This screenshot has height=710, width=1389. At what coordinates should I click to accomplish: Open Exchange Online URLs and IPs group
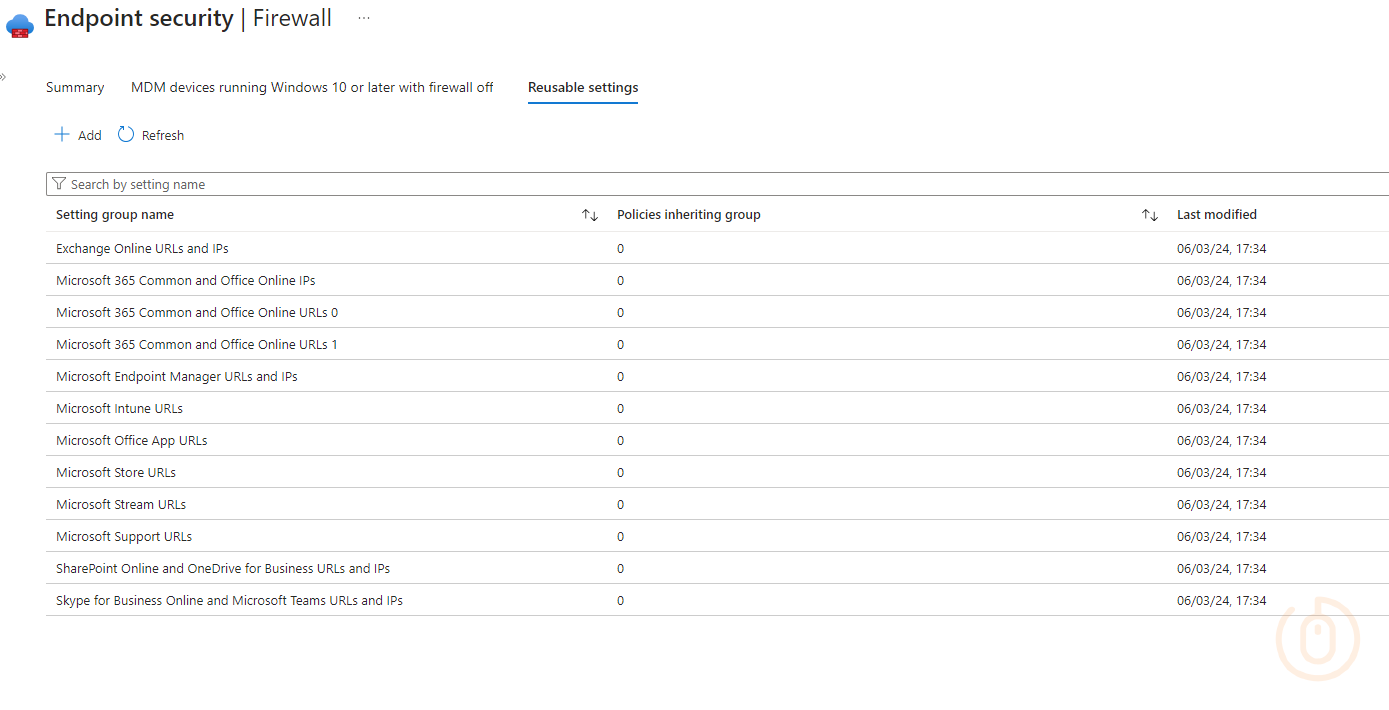(x=142, y=248)
